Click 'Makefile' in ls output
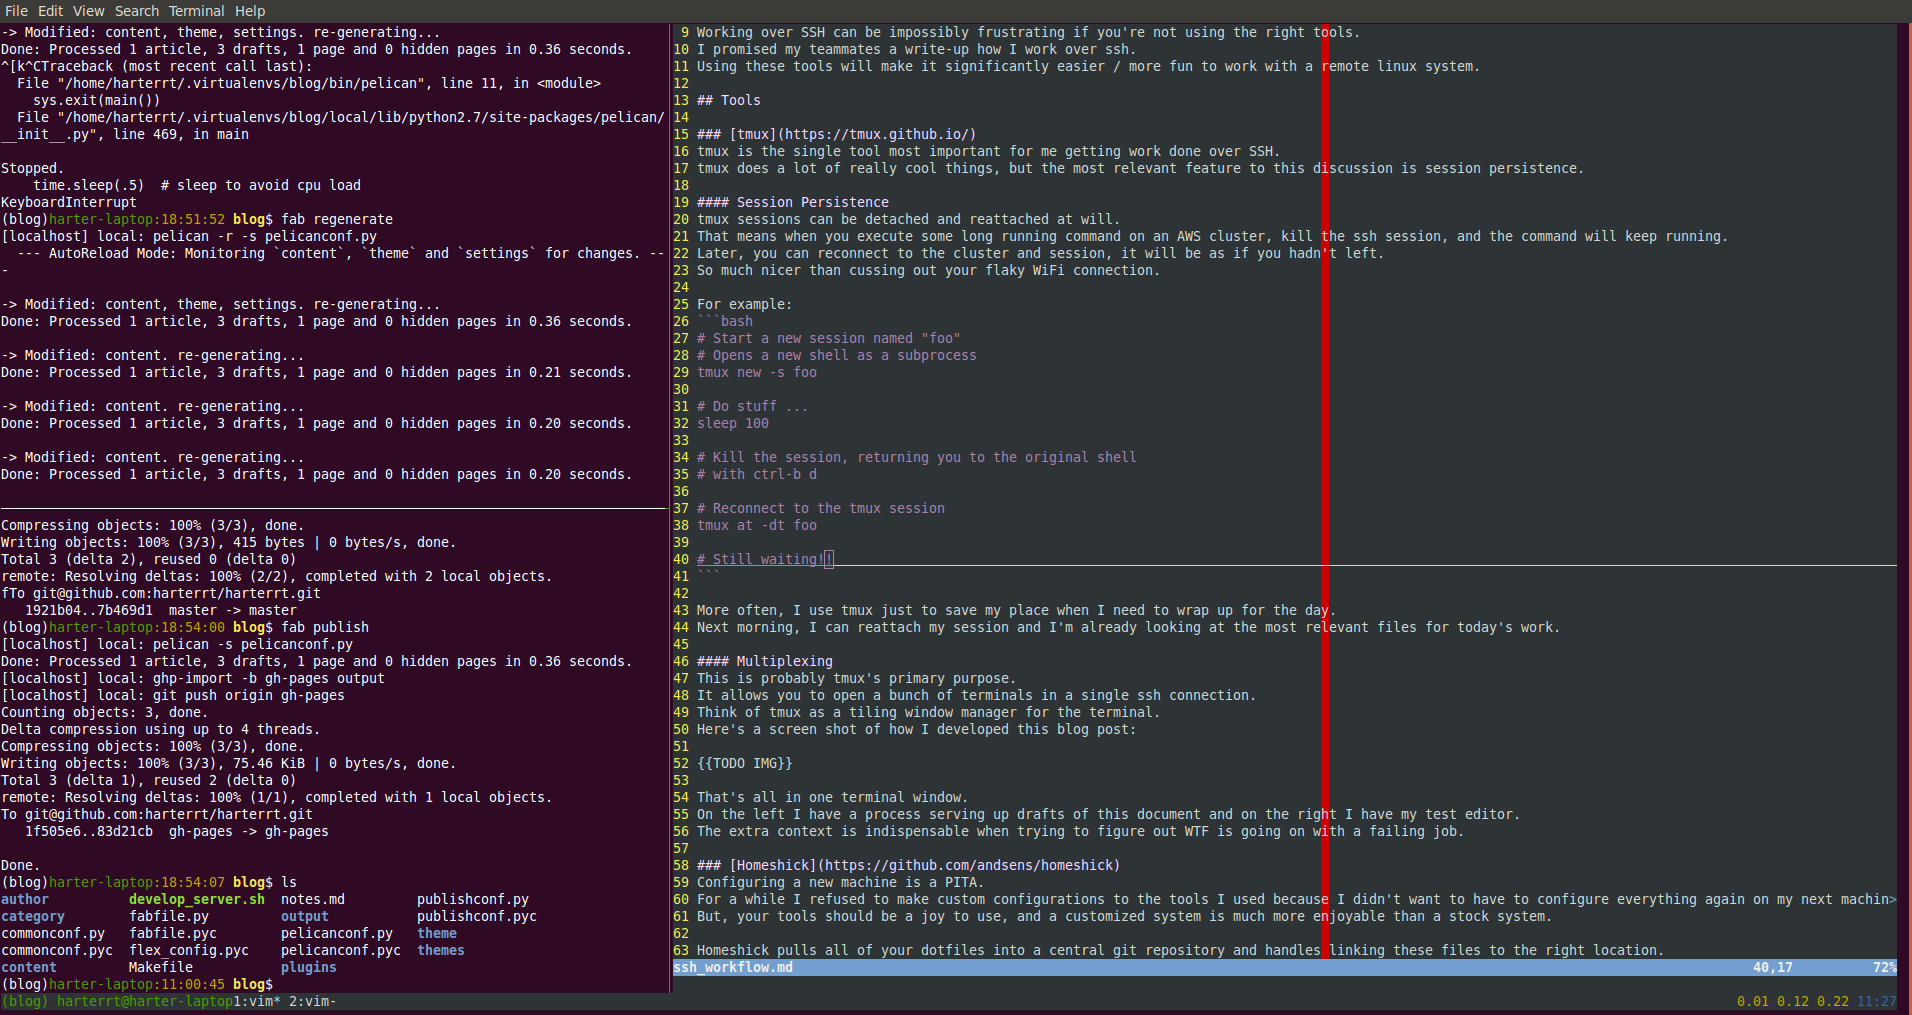Image resolution: width=1912 pixels, height=1015 pixels. pos(161,967)
